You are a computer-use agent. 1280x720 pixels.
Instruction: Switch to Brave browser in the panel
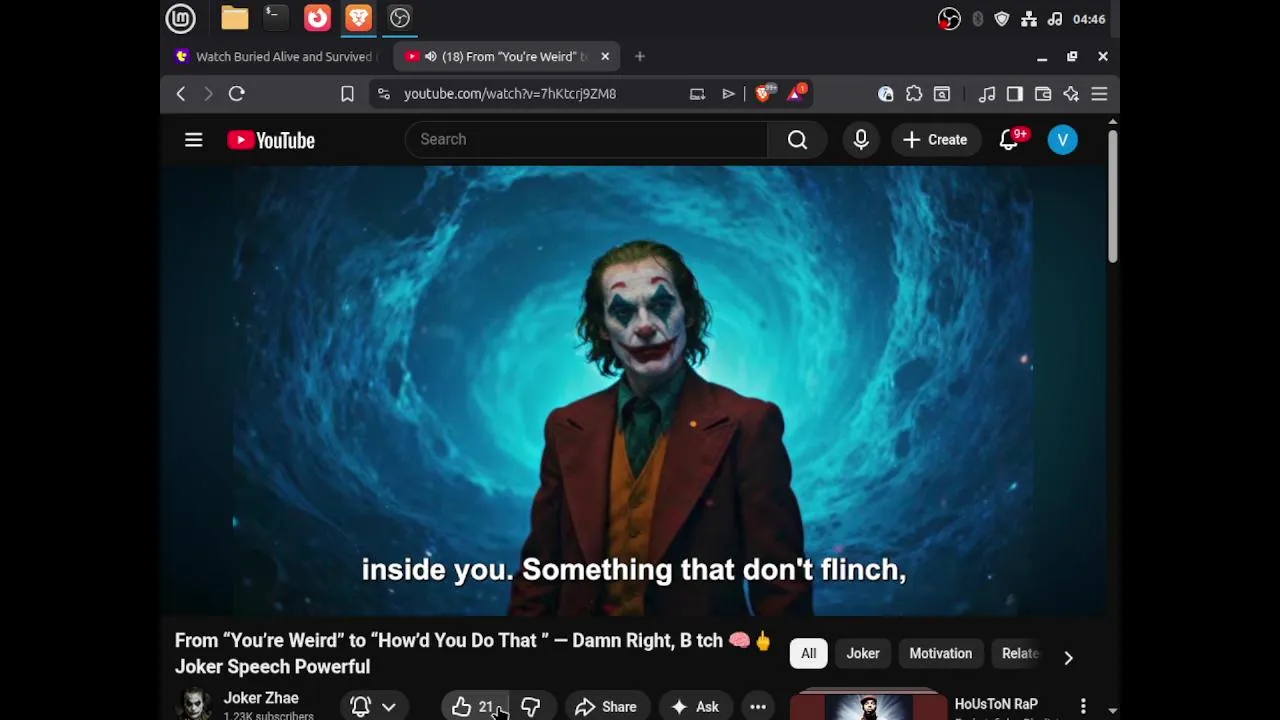click(x=358, y=18)
